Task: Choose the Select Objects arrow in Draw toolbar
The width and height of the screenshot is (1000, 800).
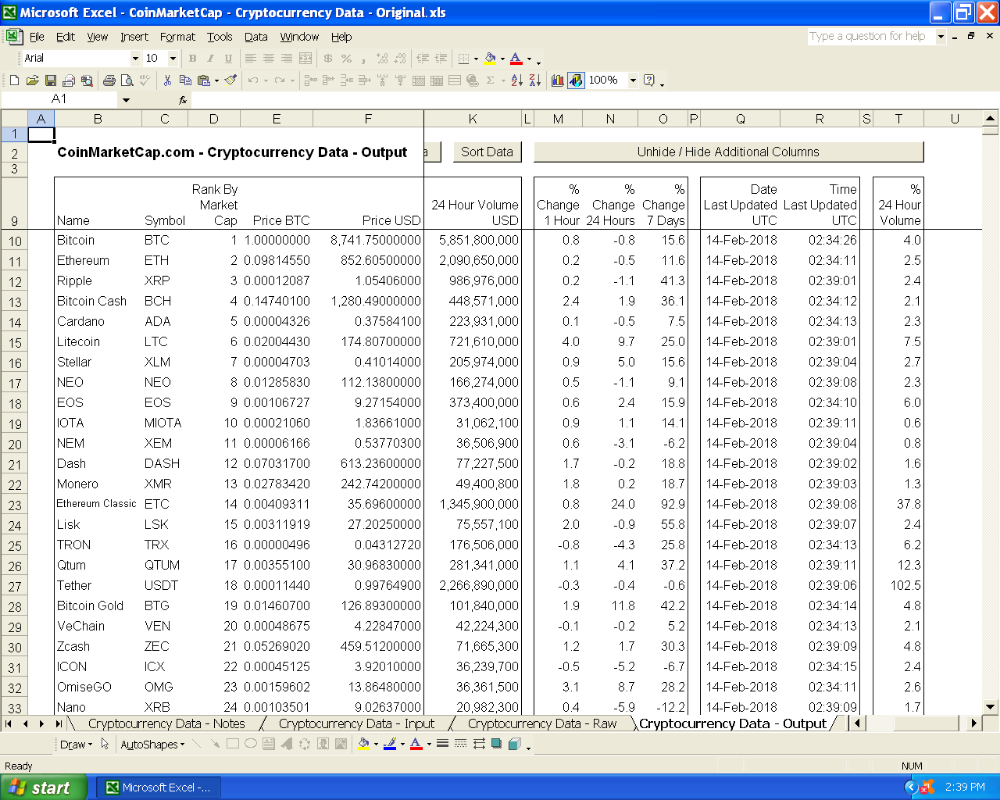Action: click(x=105, y=744)
